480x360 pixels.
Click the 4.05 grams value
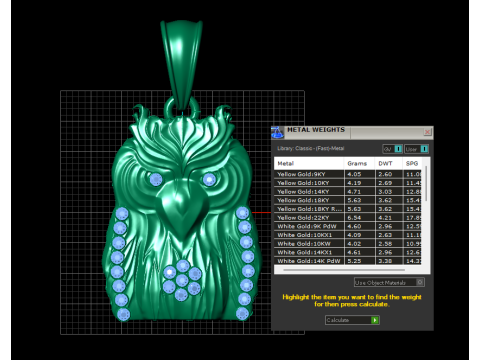coord(354,174)
